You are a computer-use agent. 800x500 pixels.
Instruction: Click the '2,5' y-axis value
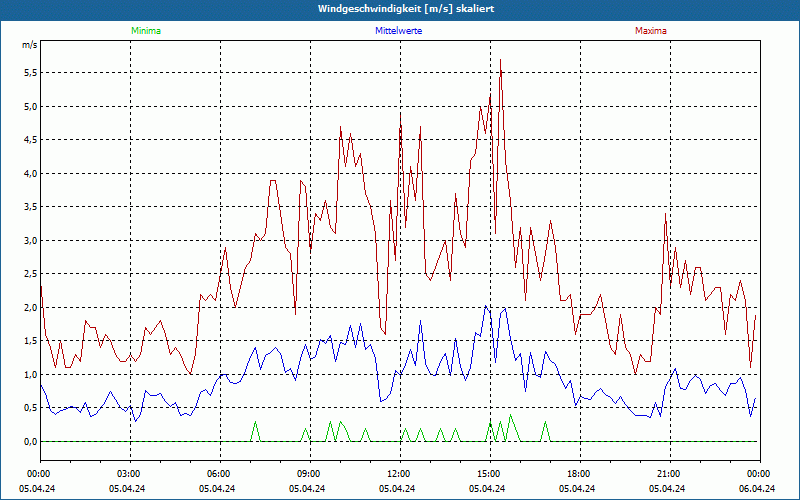click(31, 274)
